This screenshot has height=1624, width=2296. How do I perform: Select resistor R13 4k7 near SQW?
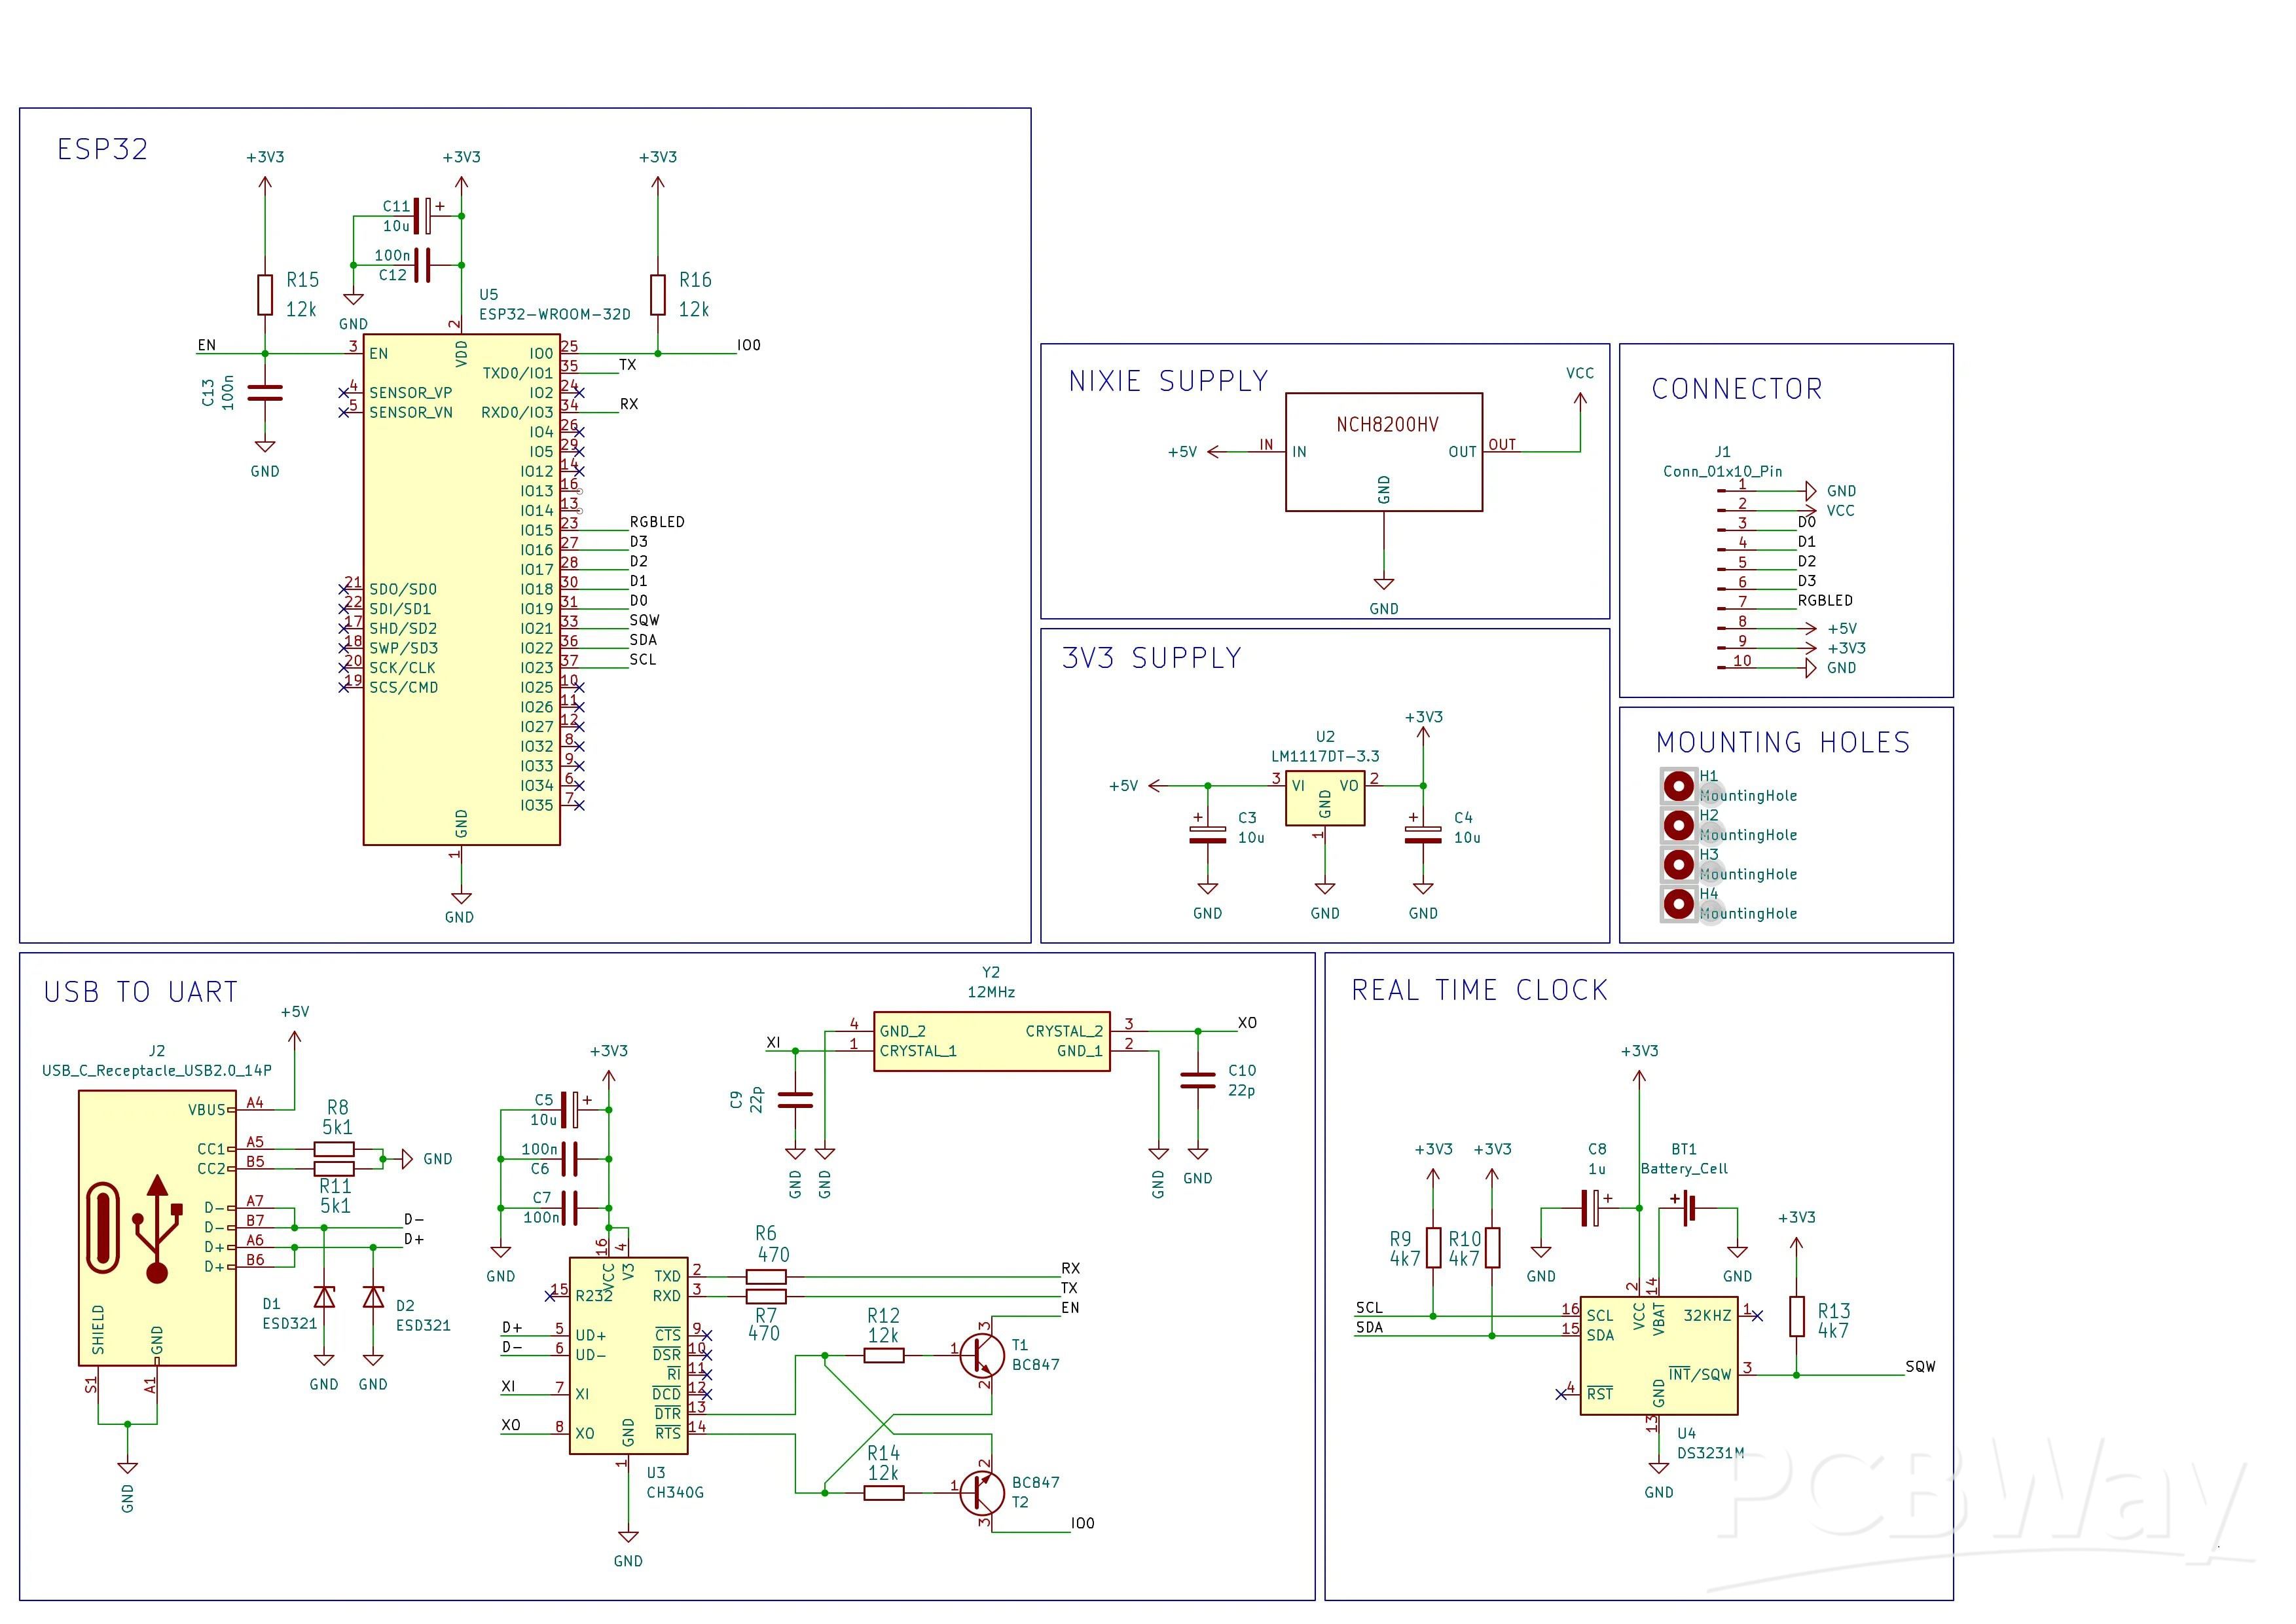coord(1796,1316)
